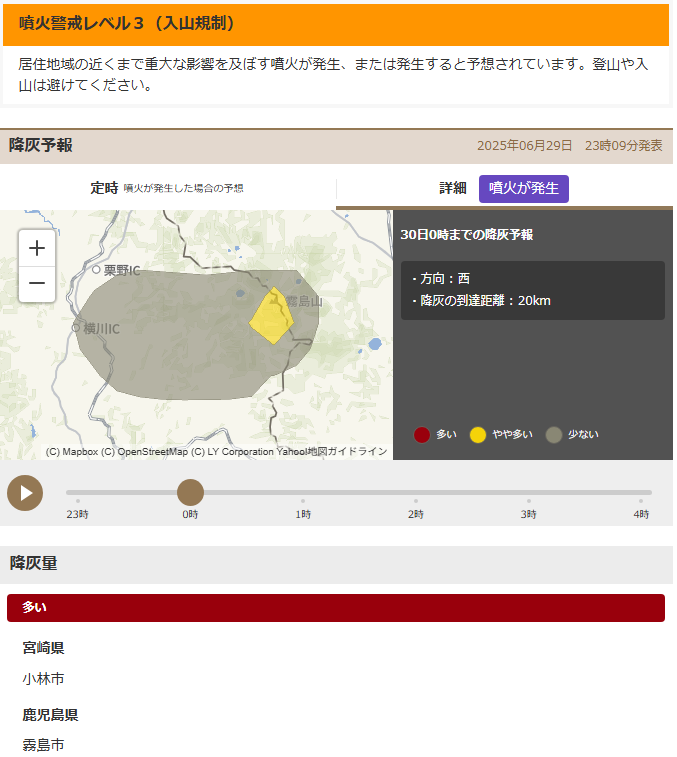The height and width of the screenshot is (757, 677).
Task: Click the gray 少ない legend swatch
Action: point(553,435)
